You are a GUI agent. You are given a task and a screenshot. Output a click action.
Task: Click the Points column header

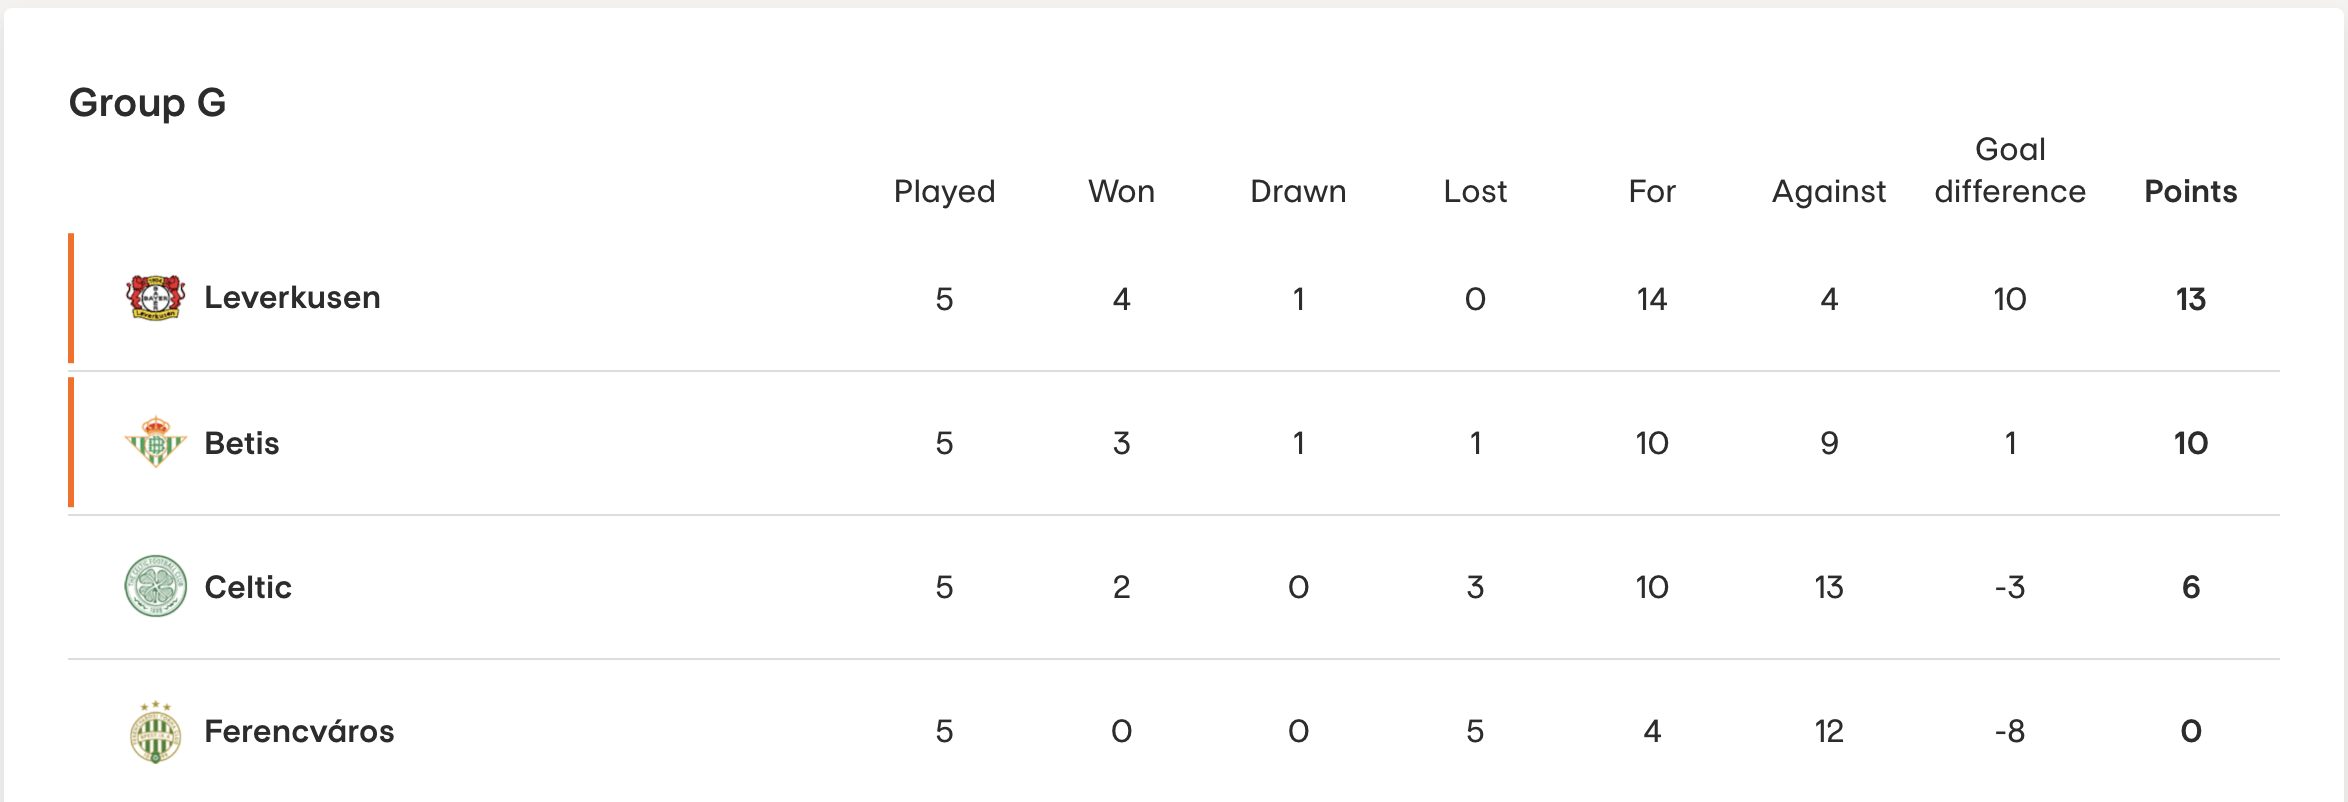[2190, 191]
